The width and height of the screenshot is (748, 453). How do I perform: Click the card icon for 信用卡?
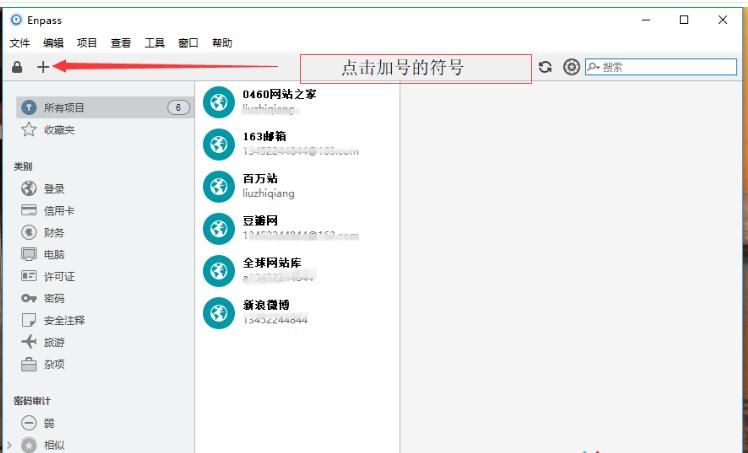(29, 210)
